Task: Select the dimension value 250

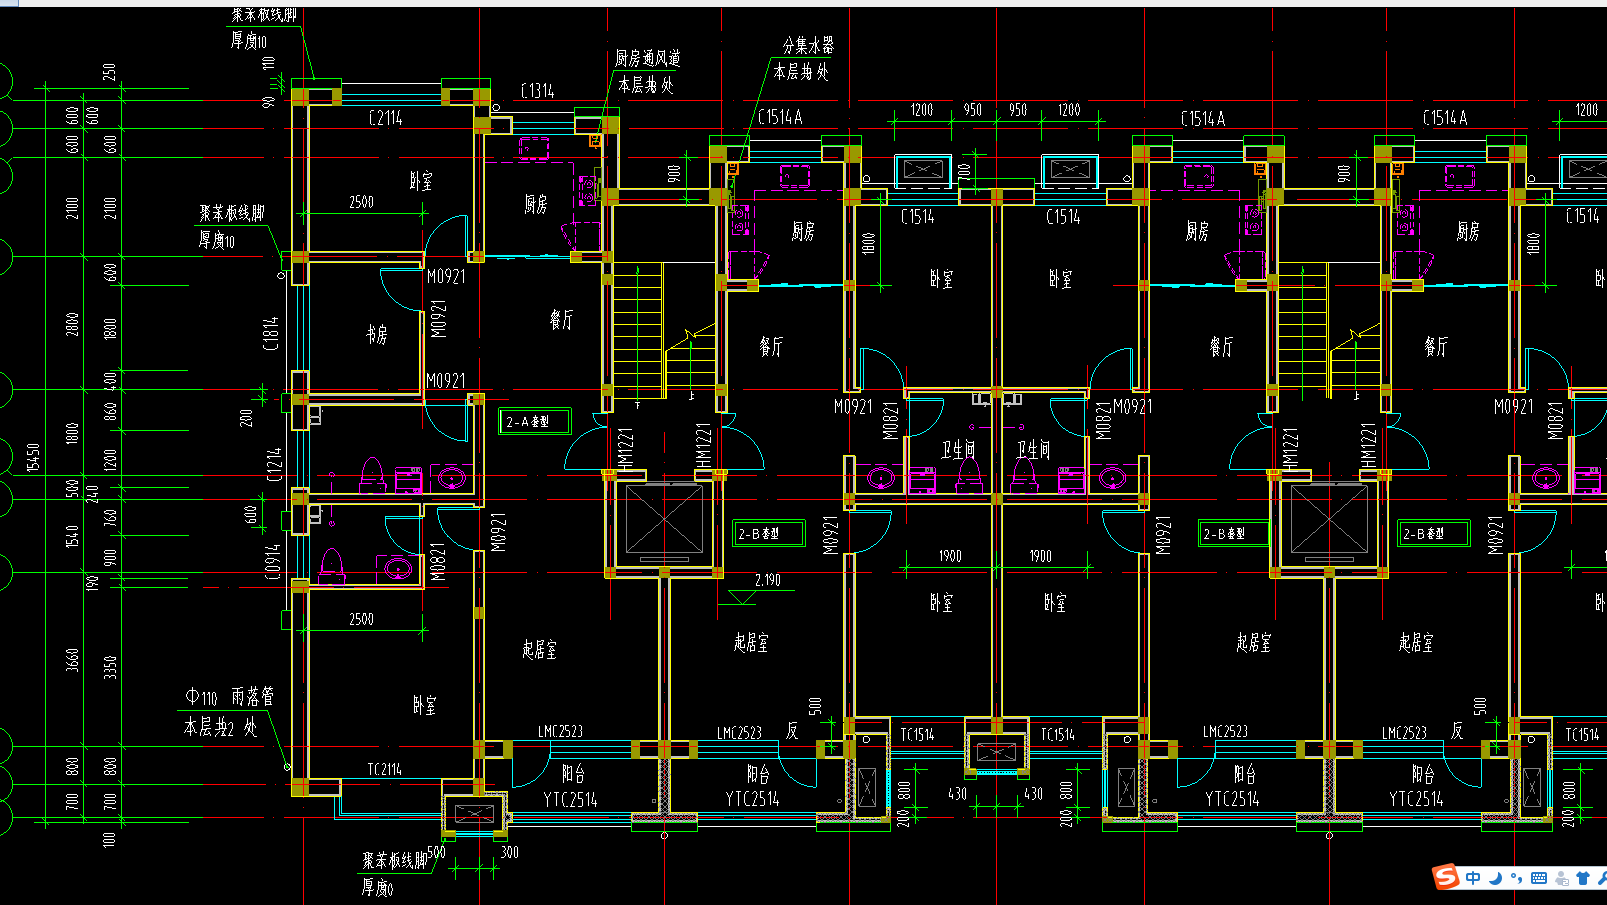Action: (x=109, y=72)
